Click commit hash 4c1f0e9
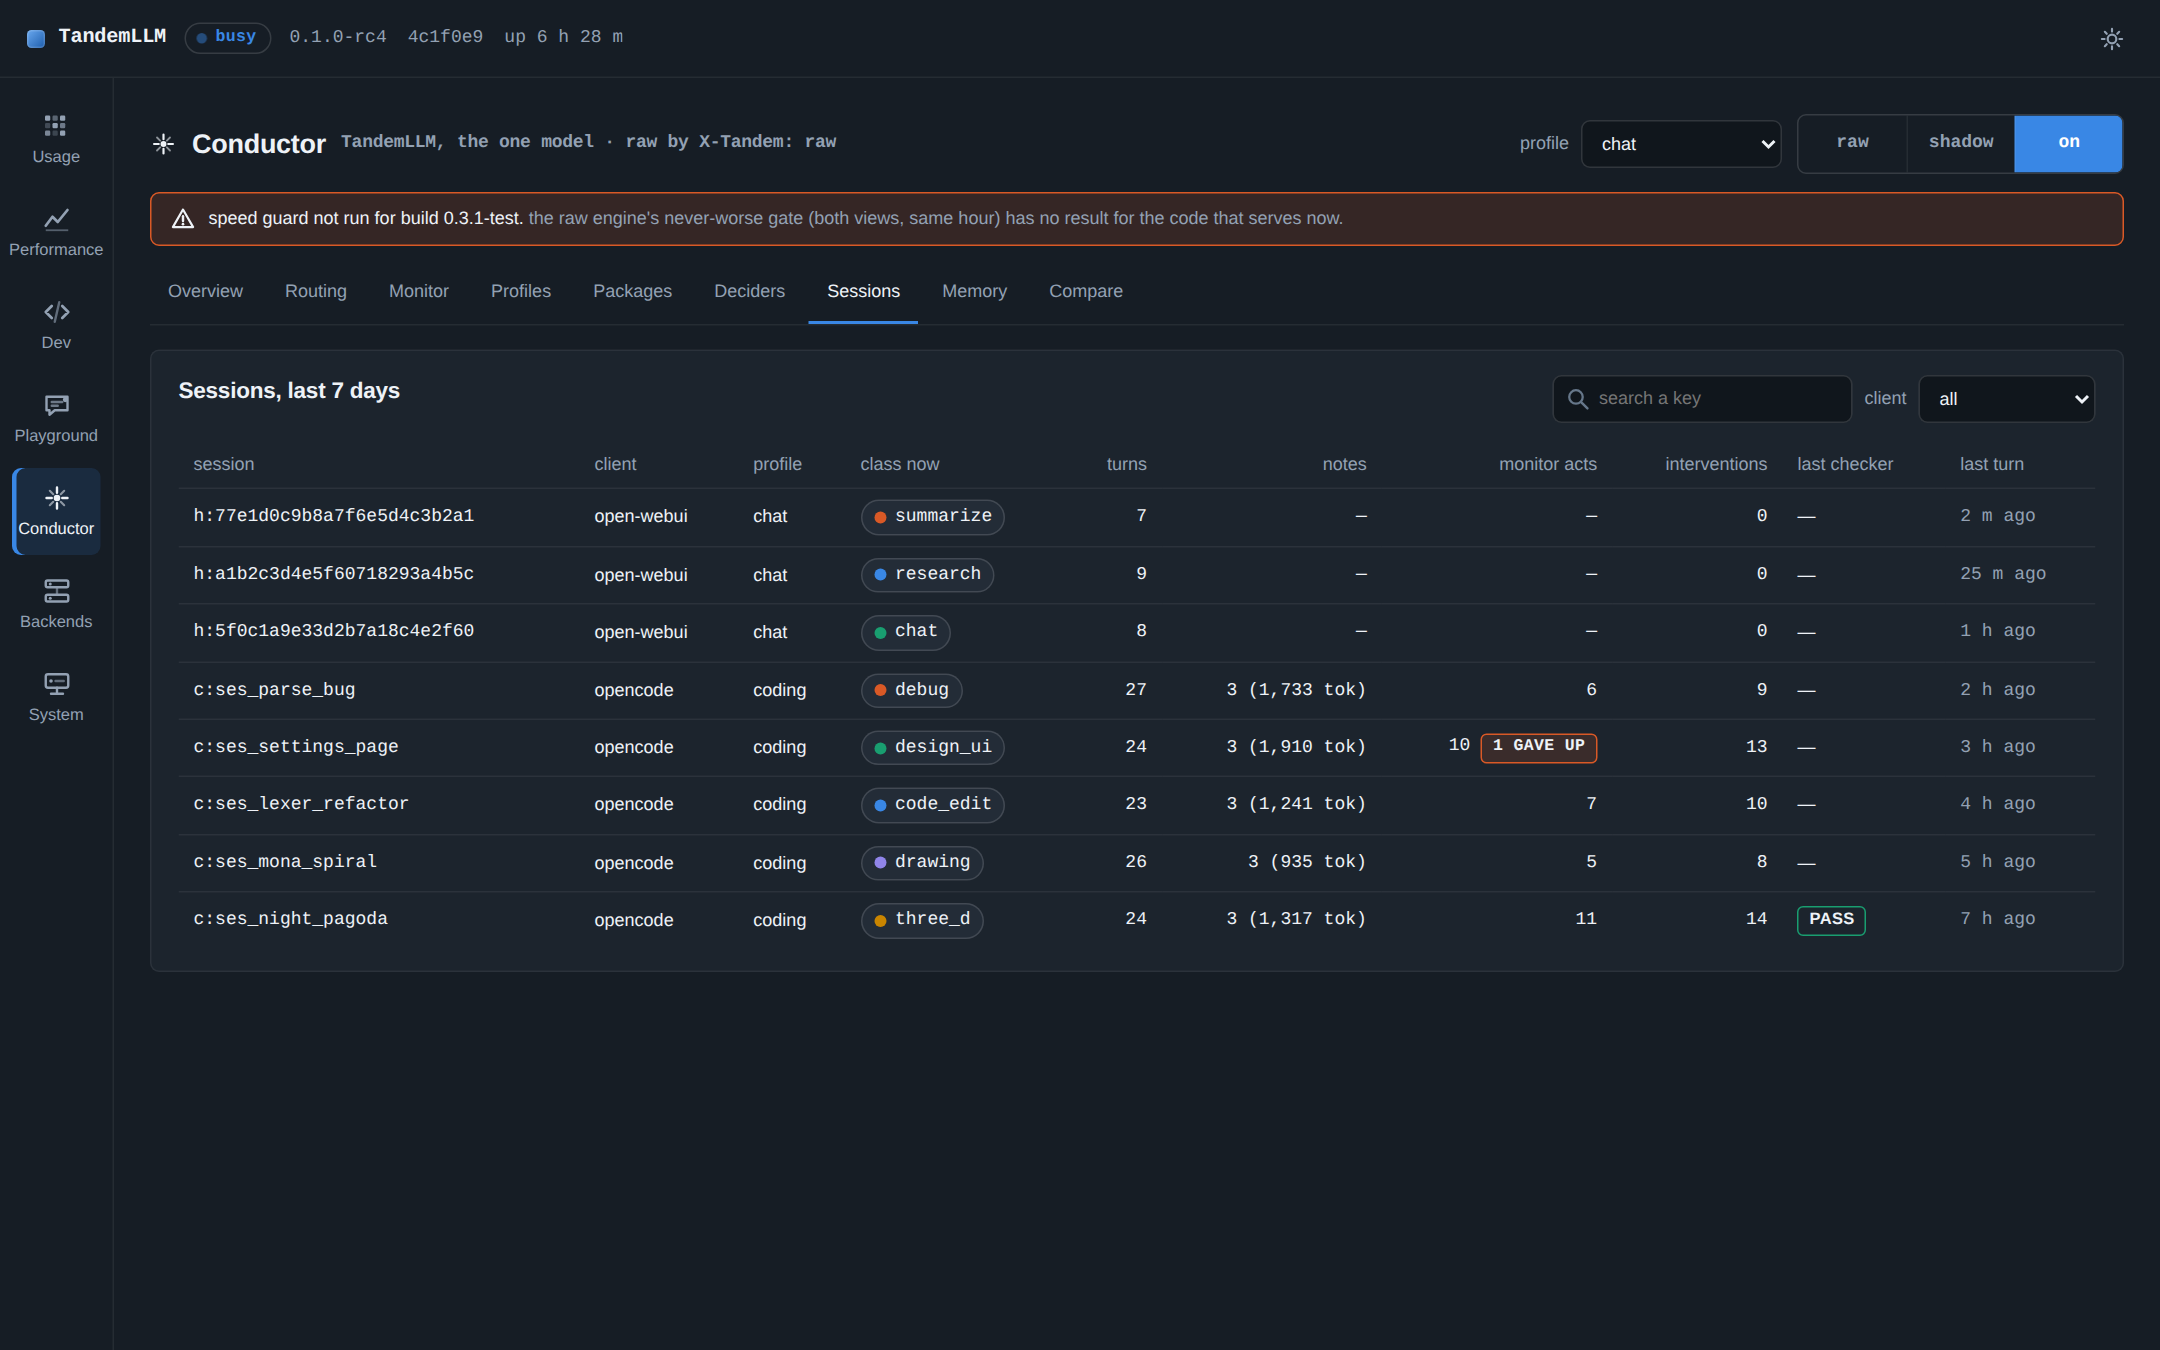The width and height of the screenshot is (2160, 1350). (445, 37)
